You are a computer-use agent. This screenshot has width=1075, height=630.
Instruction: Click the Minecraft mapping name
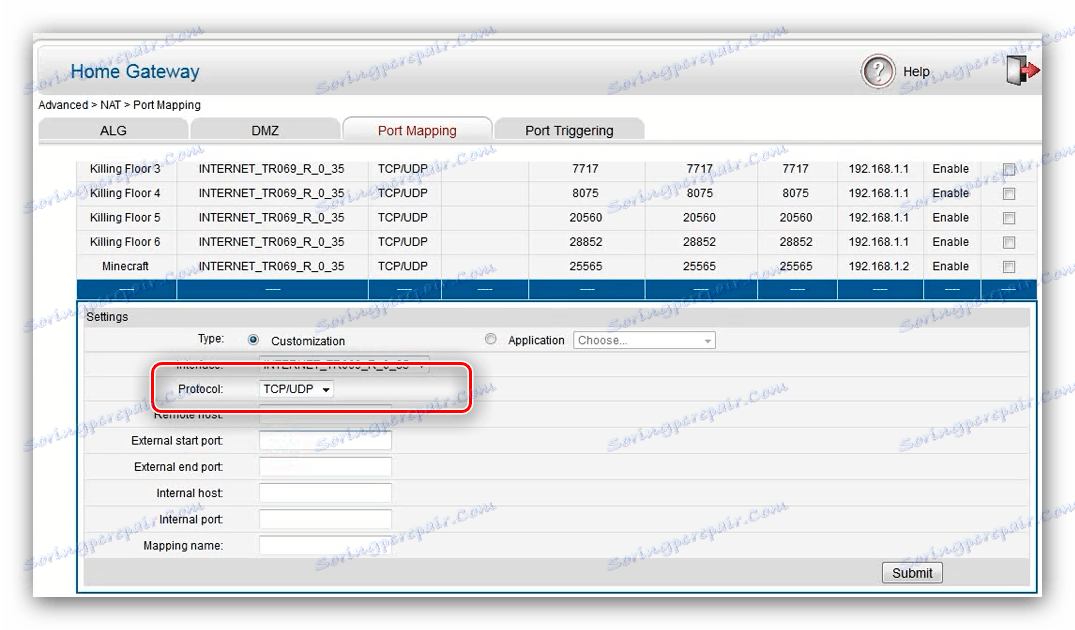pyautogui.click(x=125, y=266)
